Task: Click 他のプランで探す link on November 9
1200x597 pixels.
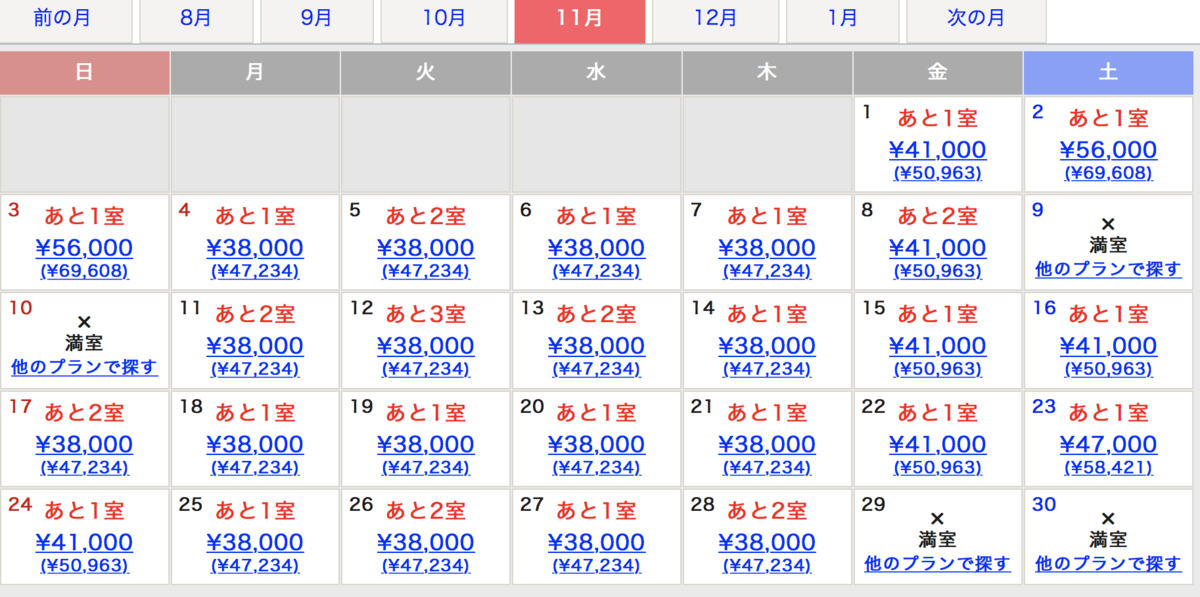Action: click(x=1108, y=269)
